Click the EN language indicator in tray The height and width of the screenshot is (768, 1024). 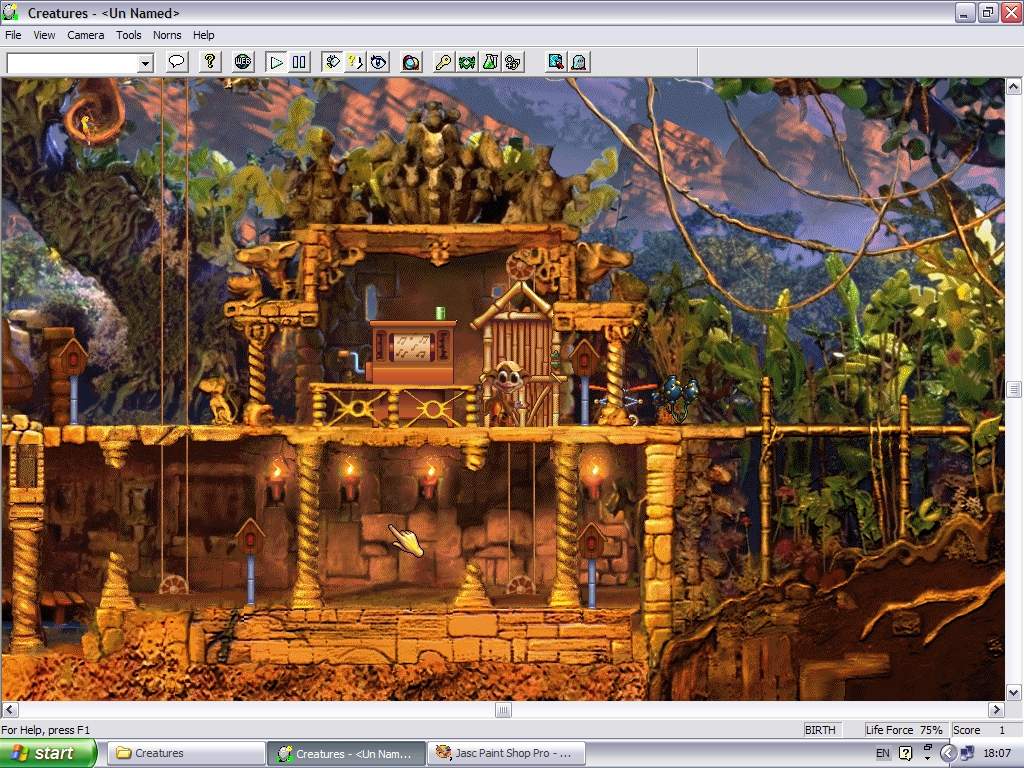click(882, 754)
